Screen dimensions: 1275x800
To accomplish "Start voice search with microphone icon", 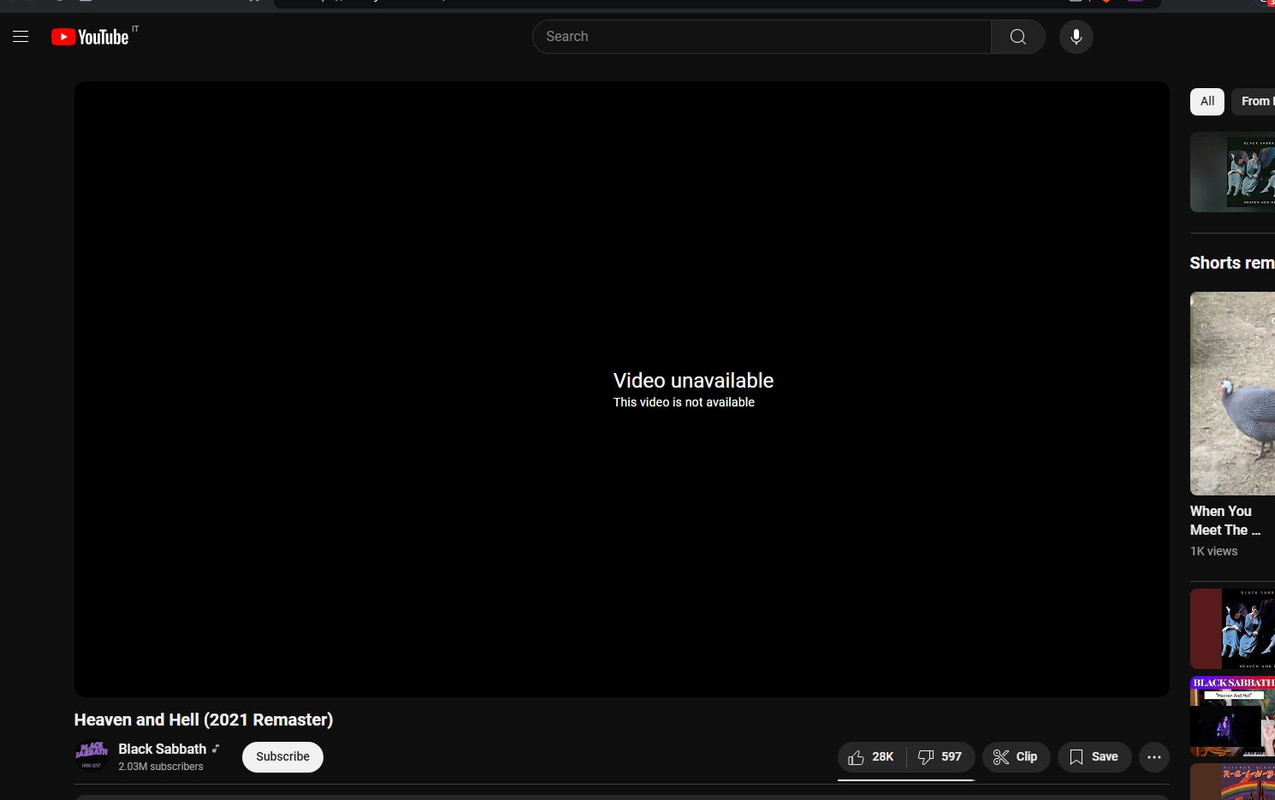I will (x=1076, y=37).
